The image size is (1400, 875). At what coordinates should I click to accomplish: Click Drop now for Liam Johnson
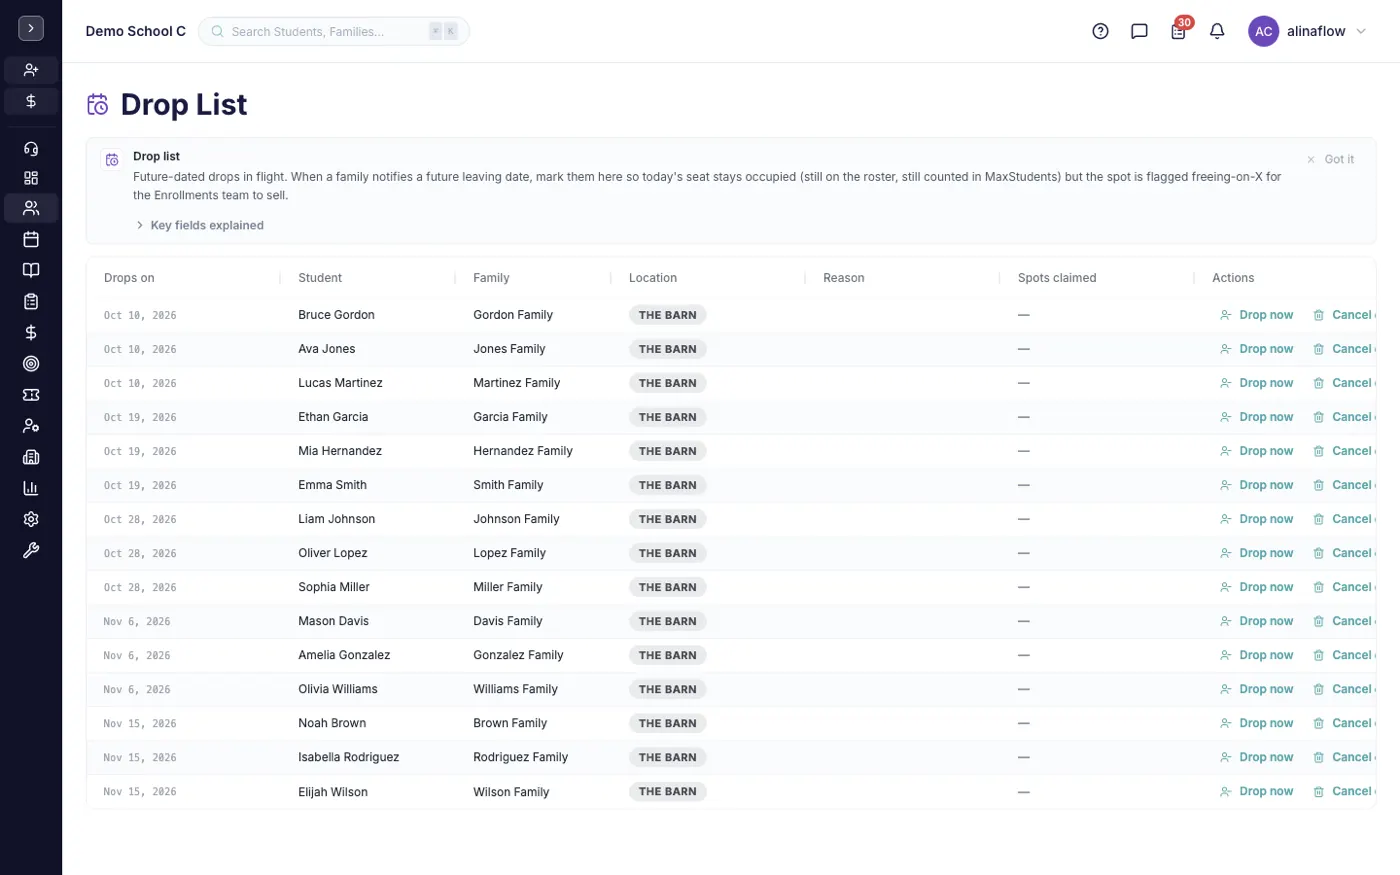pos(1256,519)
